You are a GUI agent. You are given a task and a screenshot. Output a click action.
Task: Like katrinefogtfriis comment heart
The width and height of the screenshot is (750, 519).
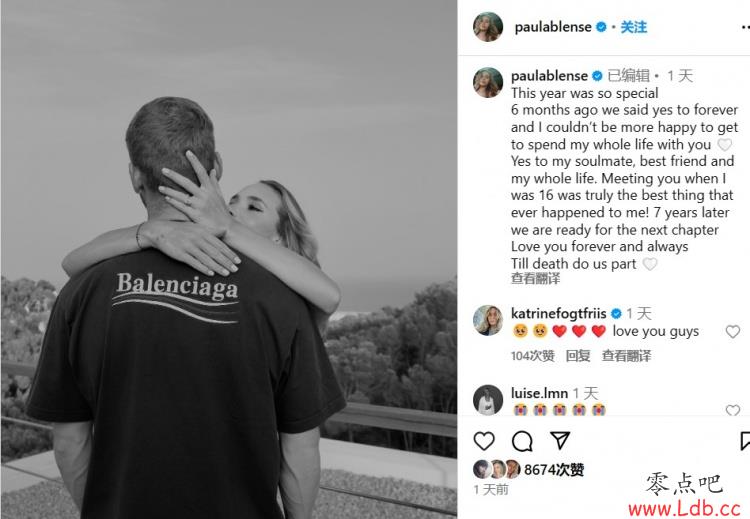coord(733,331)
